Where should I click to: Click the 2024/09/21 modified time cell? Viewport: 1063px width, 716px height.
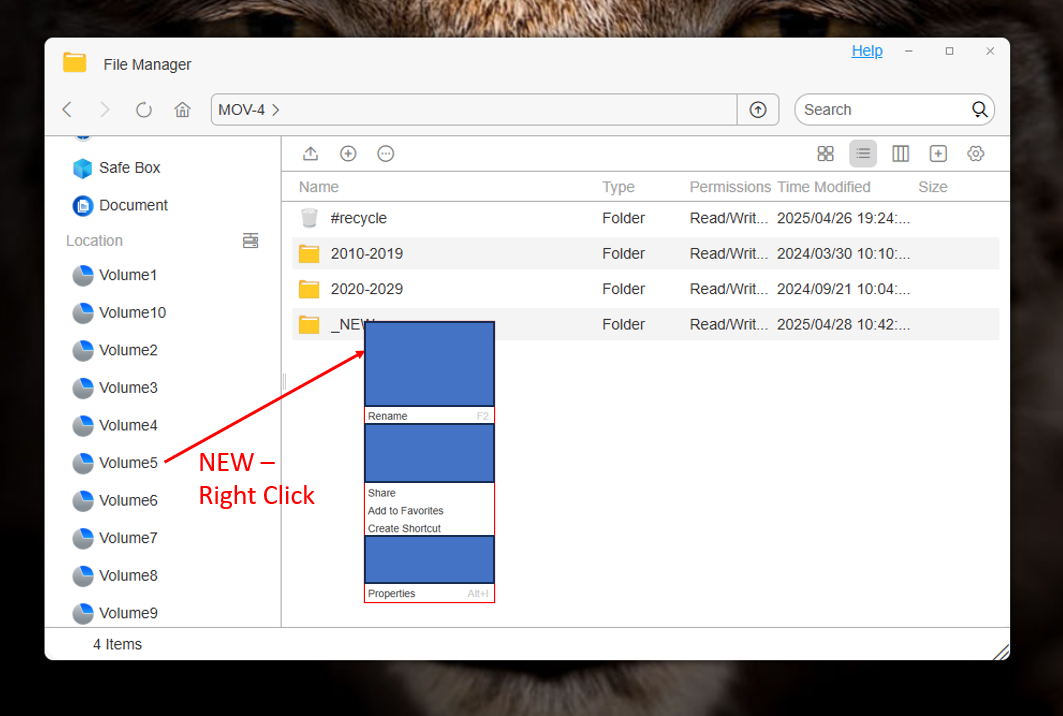click(x=843, y=289)
